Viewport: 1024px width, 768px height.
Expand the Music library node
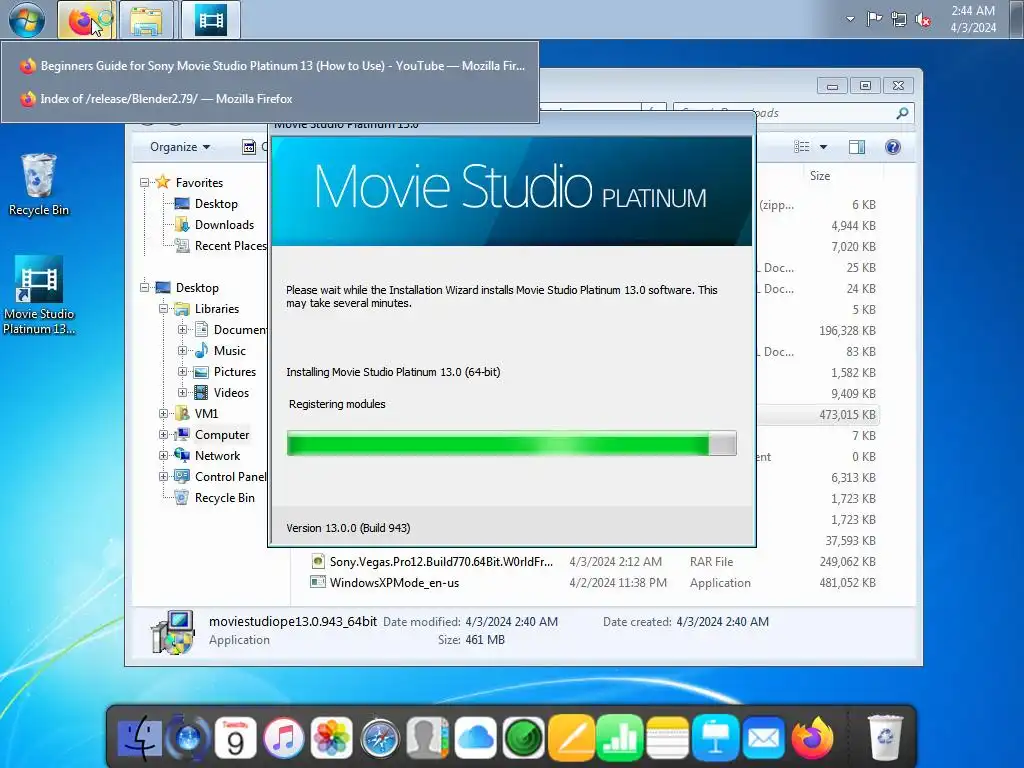(182, 351)
